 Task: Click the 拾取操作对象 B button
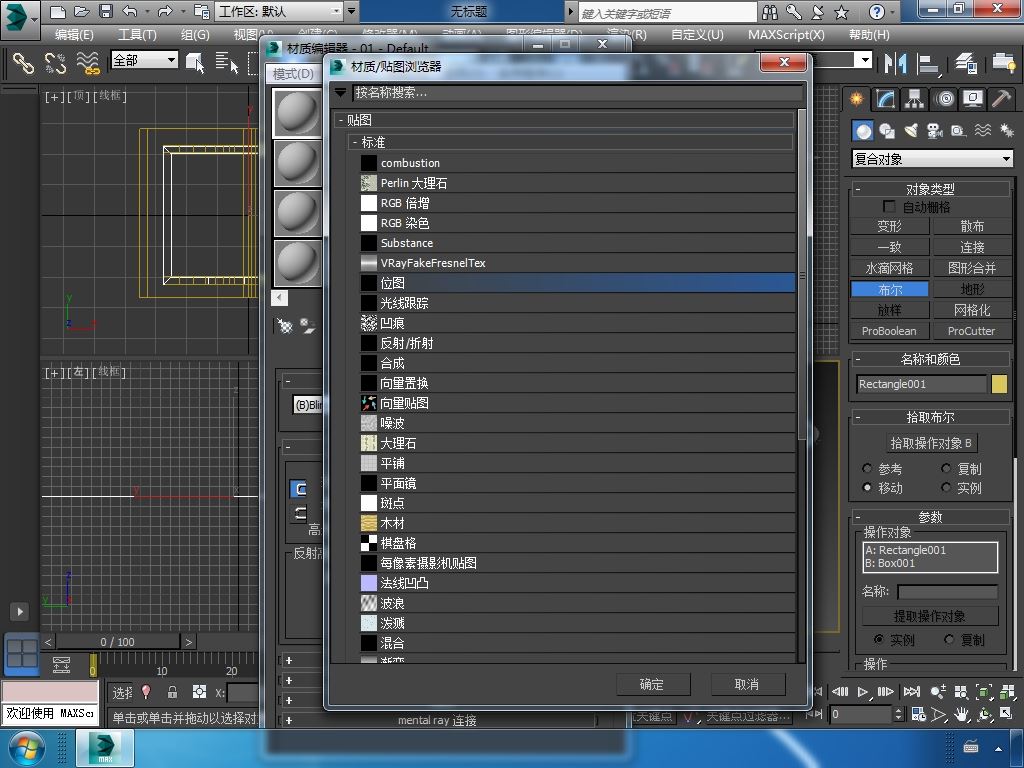(931, 443)
